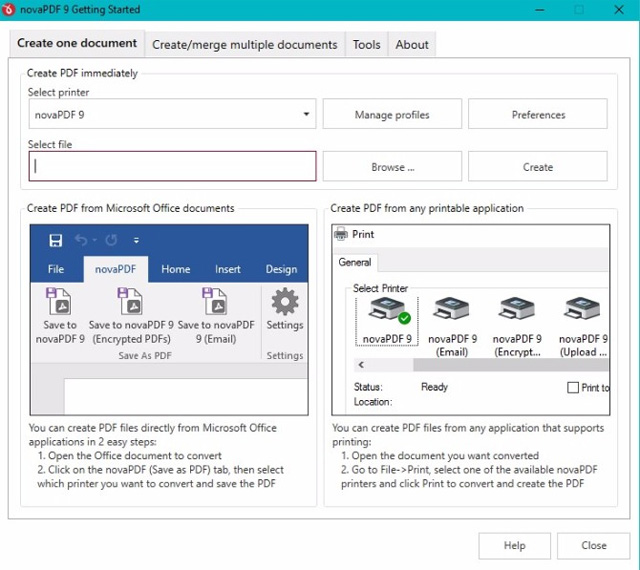Enable the Print to file checkbox
The width and height of the screenshot is (640, 570).
[x=573, y=388]
